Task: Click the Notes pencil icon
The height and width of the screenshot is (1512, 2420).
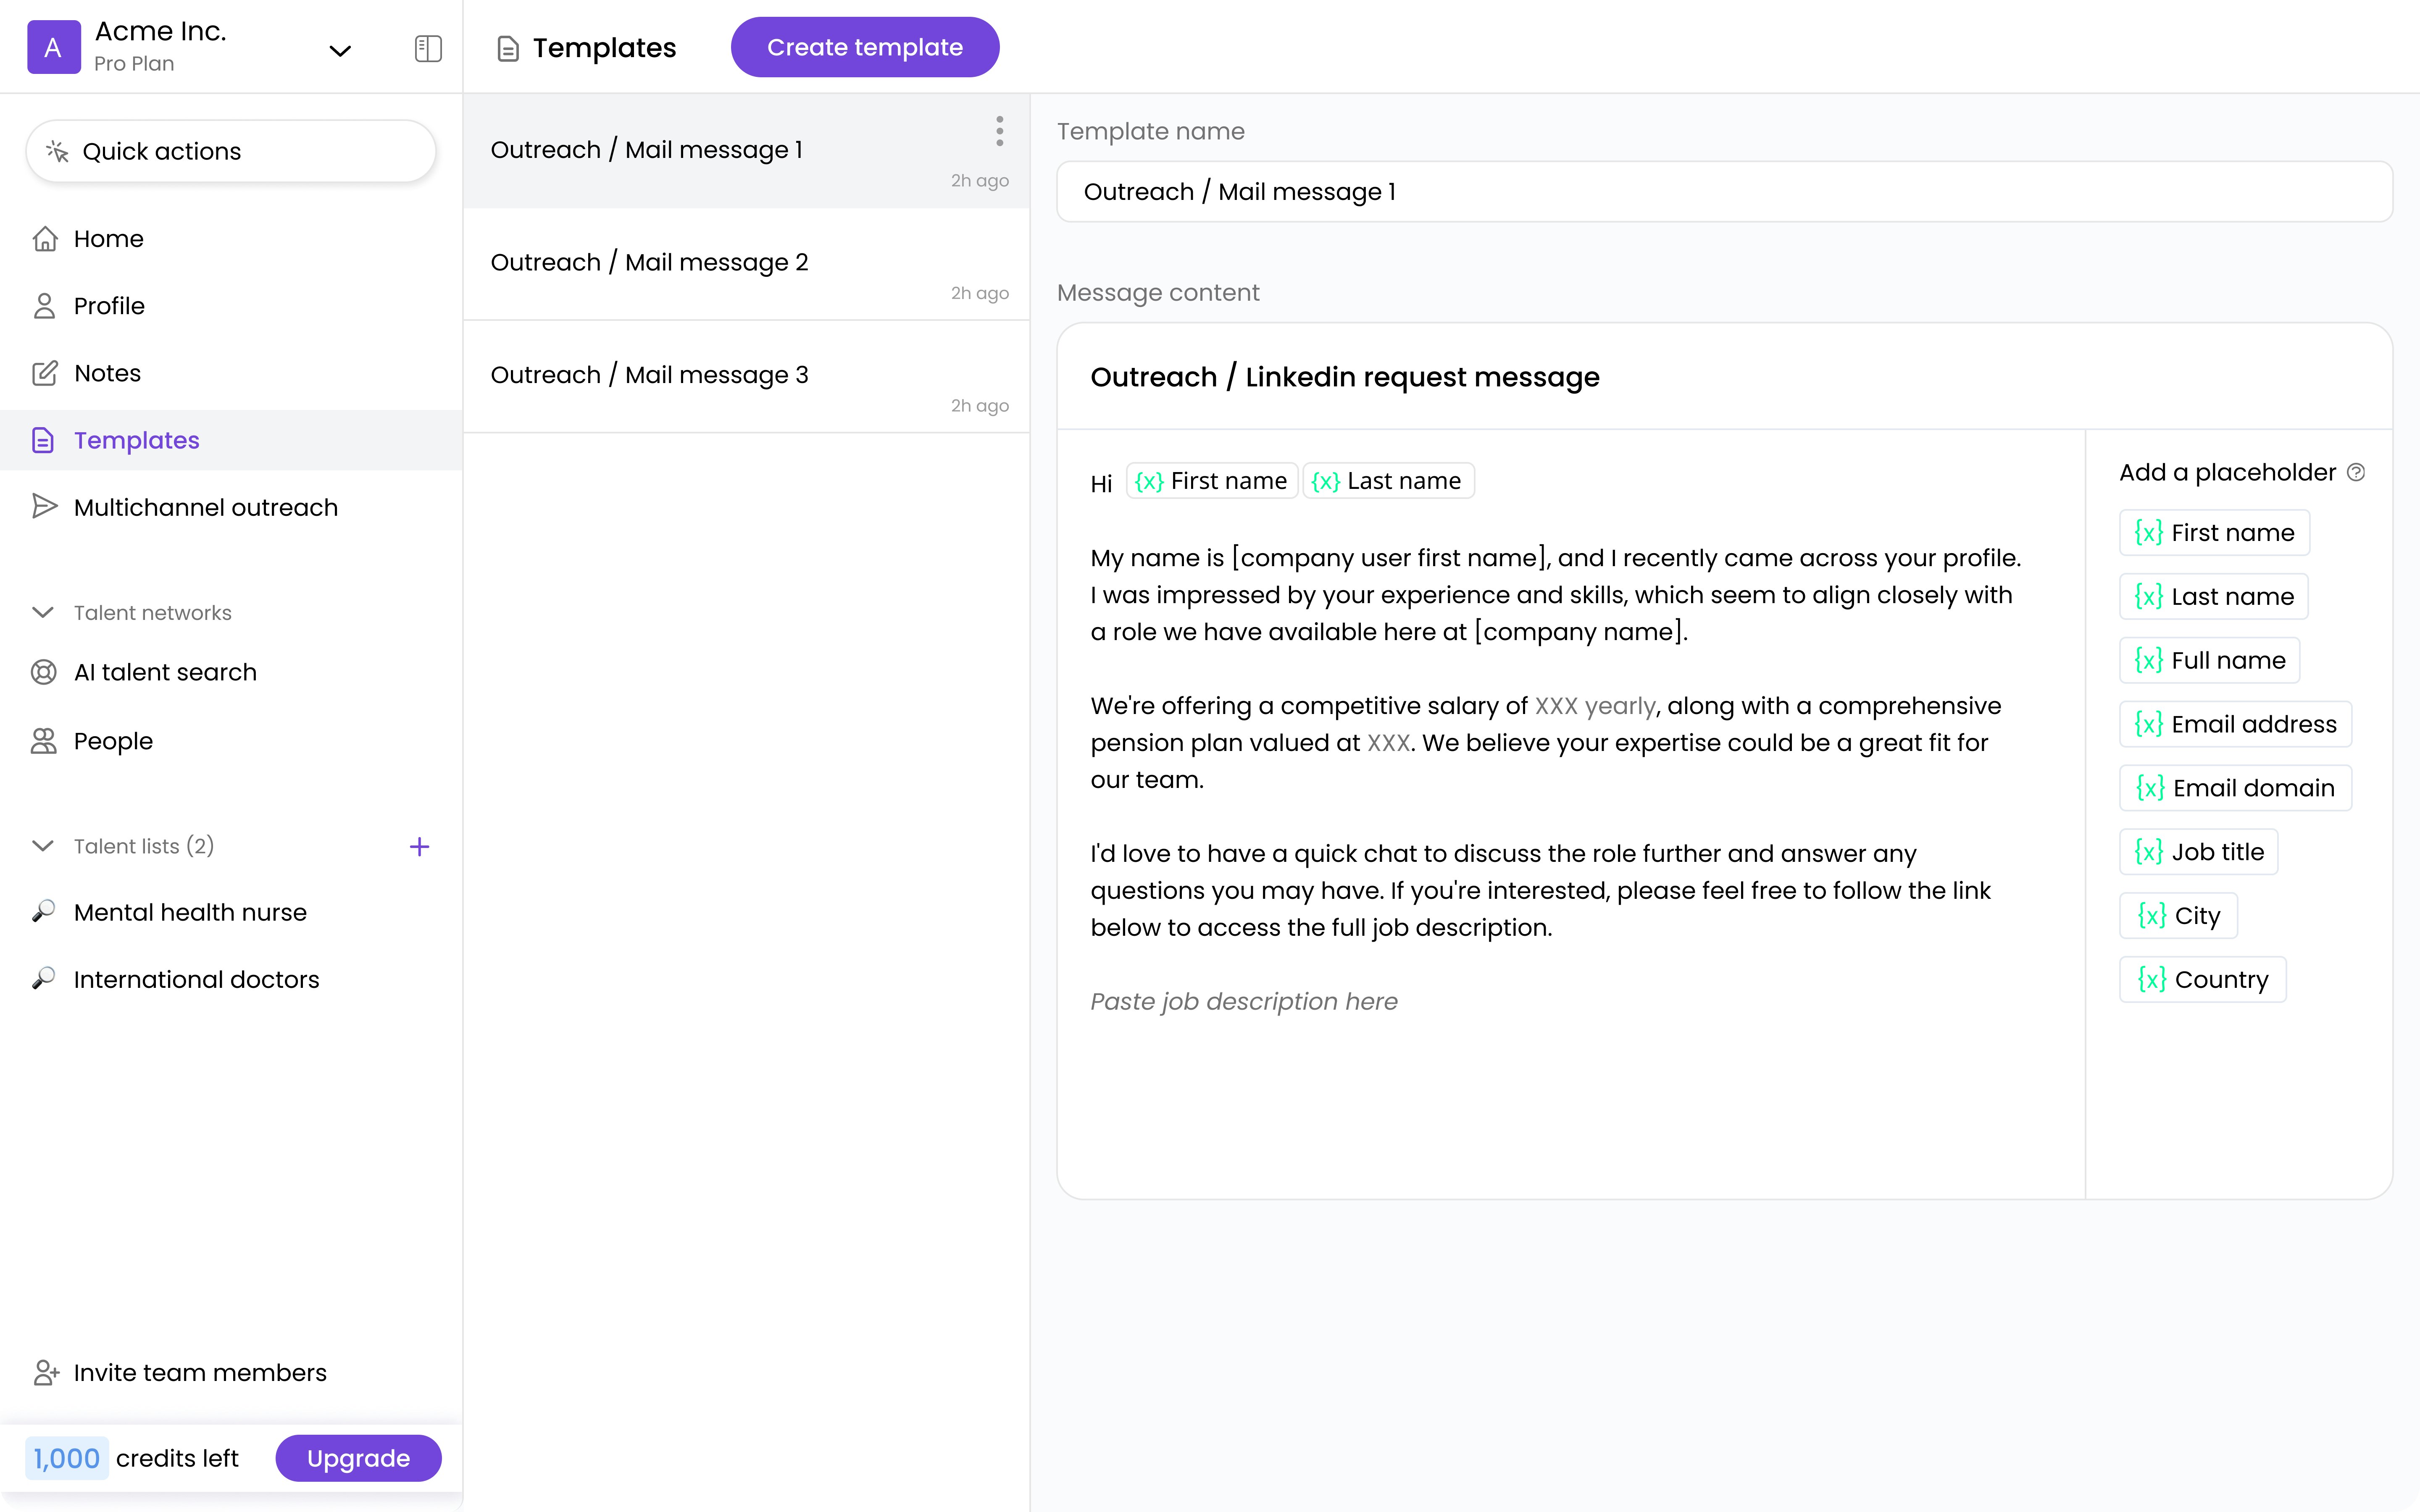Action: pyautogui.click(x=44, y=373)
